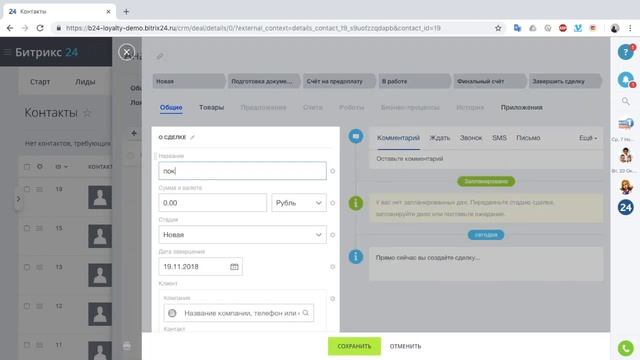640x360 pixels.
Task: Open the Лиды menu item
Action: click(x=85, y=82)
